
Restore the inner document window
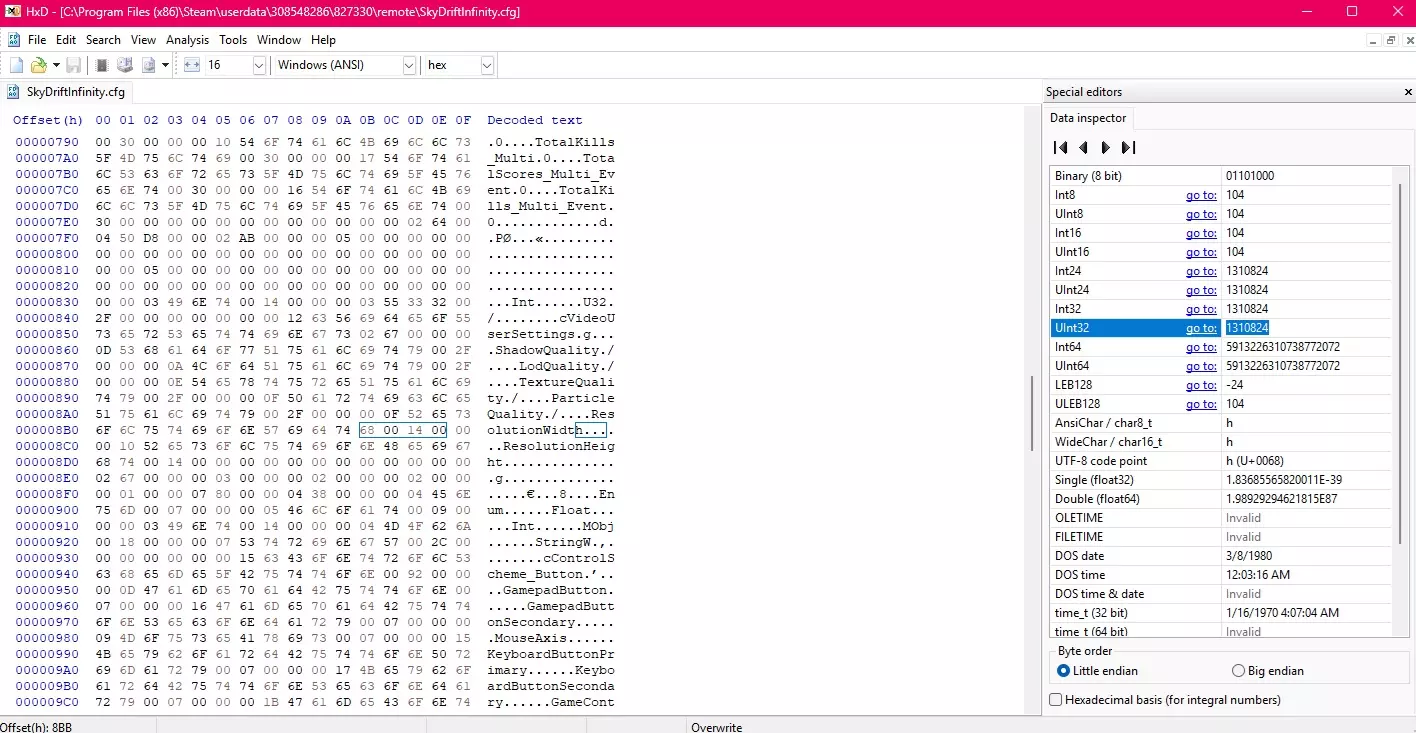pos(1391,40)
